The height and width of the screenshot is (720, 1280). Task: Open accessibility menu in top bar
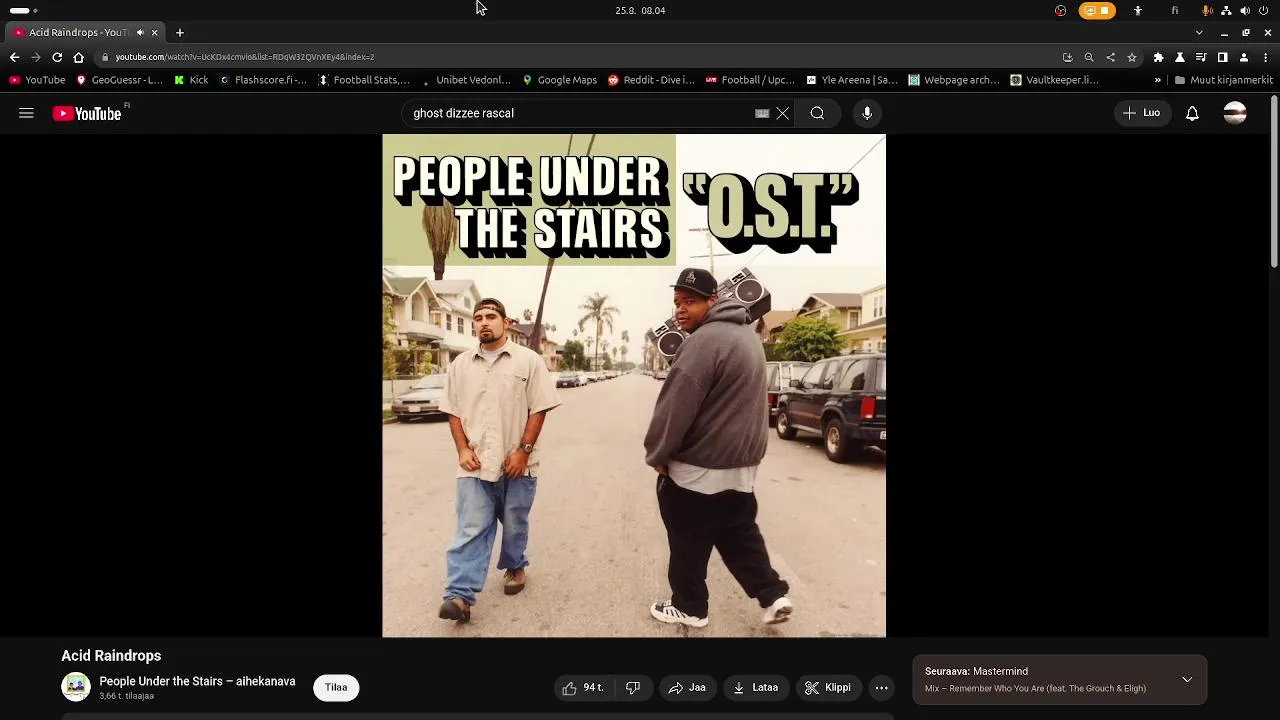(x=1137, y=10)
